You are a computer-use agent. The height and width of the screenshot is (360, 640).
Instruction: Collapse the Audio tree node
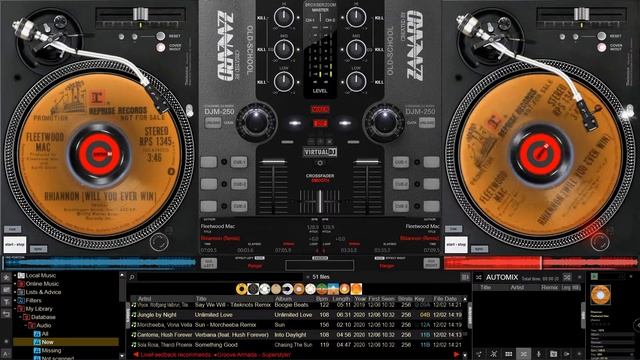tap(25, 326)
